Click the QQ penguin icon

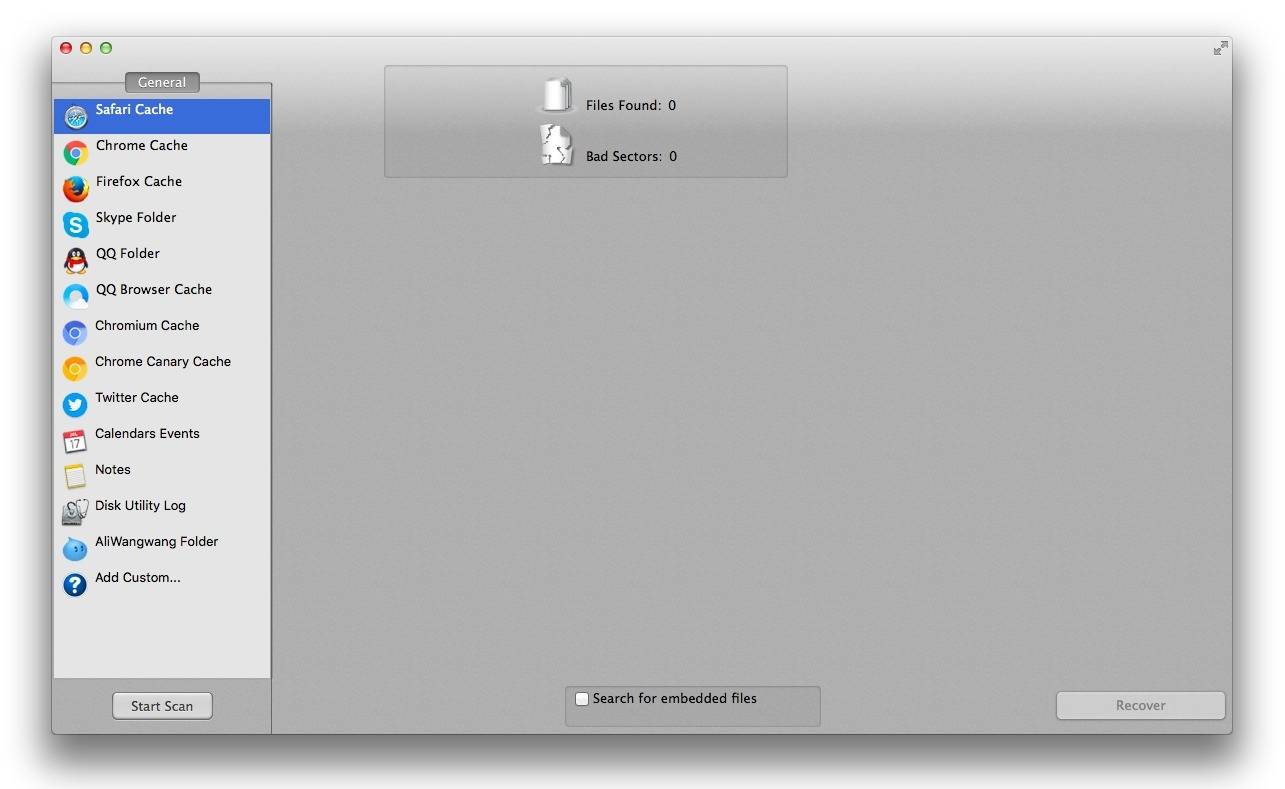(76, 261)
